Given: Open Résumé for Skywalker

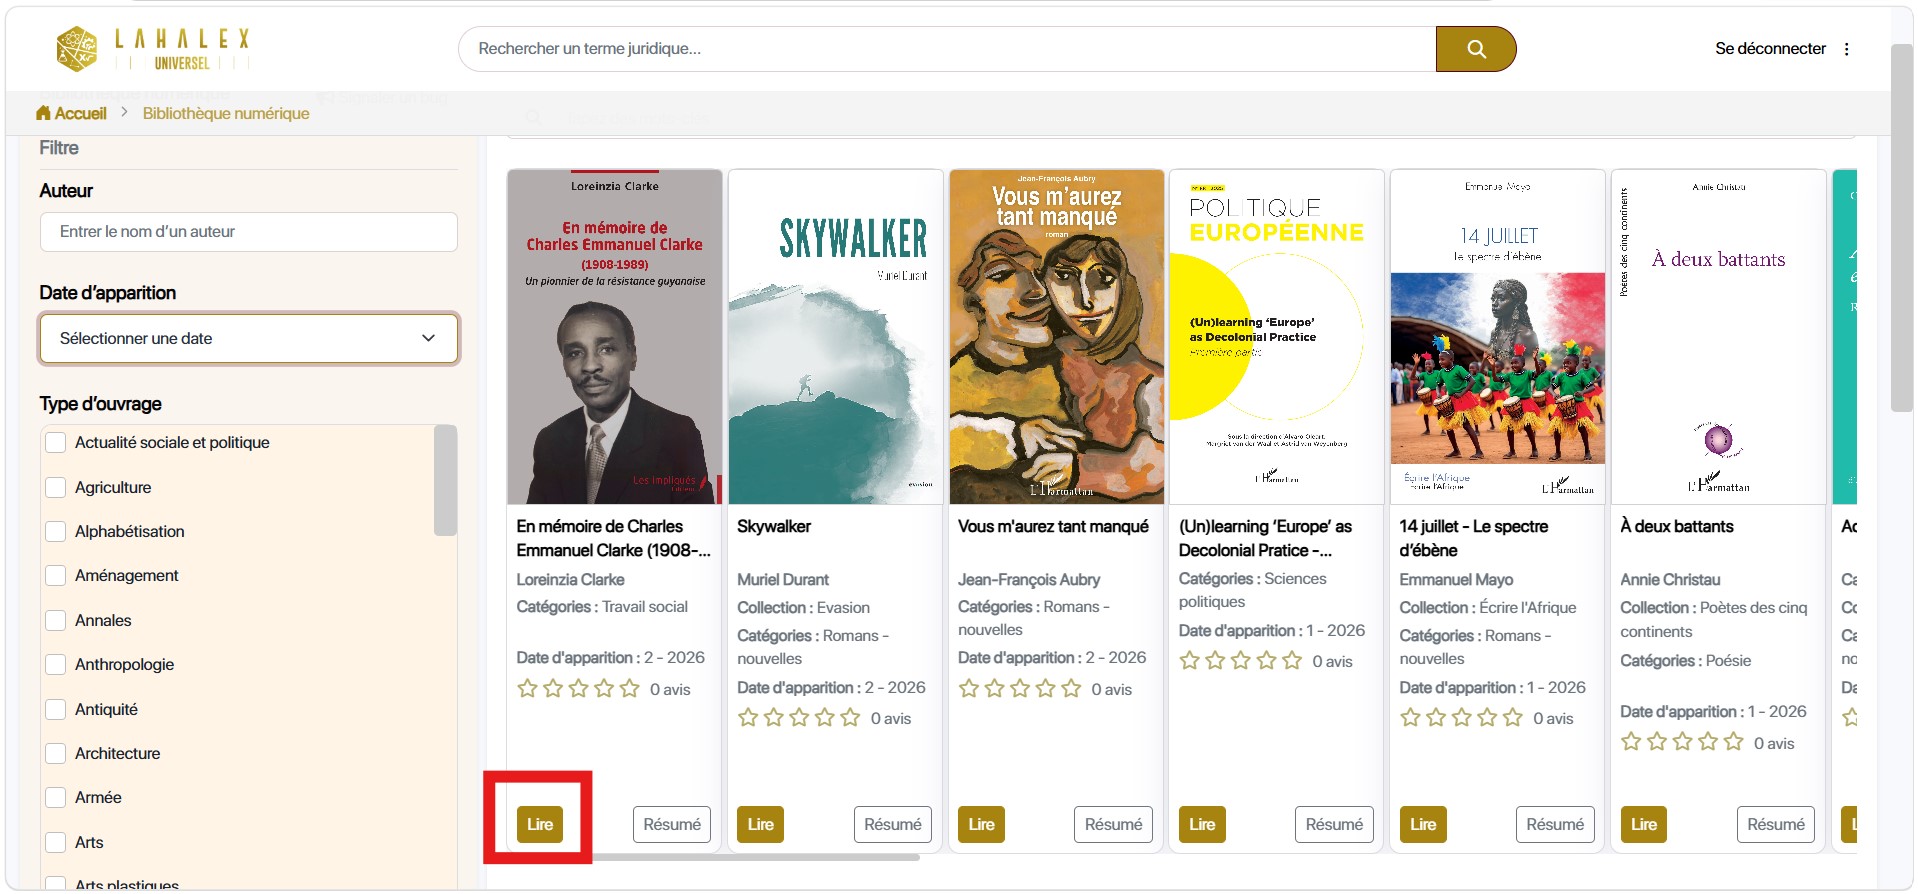Looking at the screenshot, I should coord(893,824).
